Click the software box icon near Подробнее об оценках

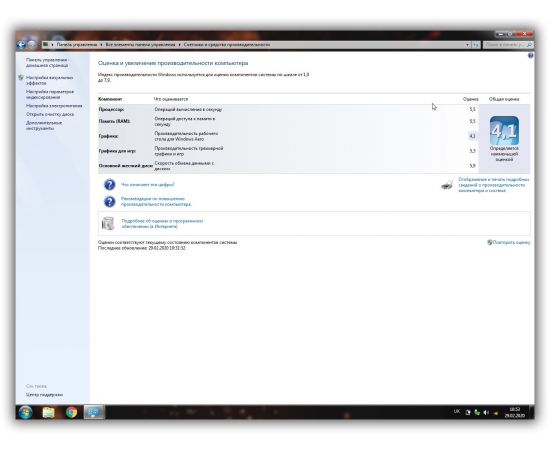[108, 223]
